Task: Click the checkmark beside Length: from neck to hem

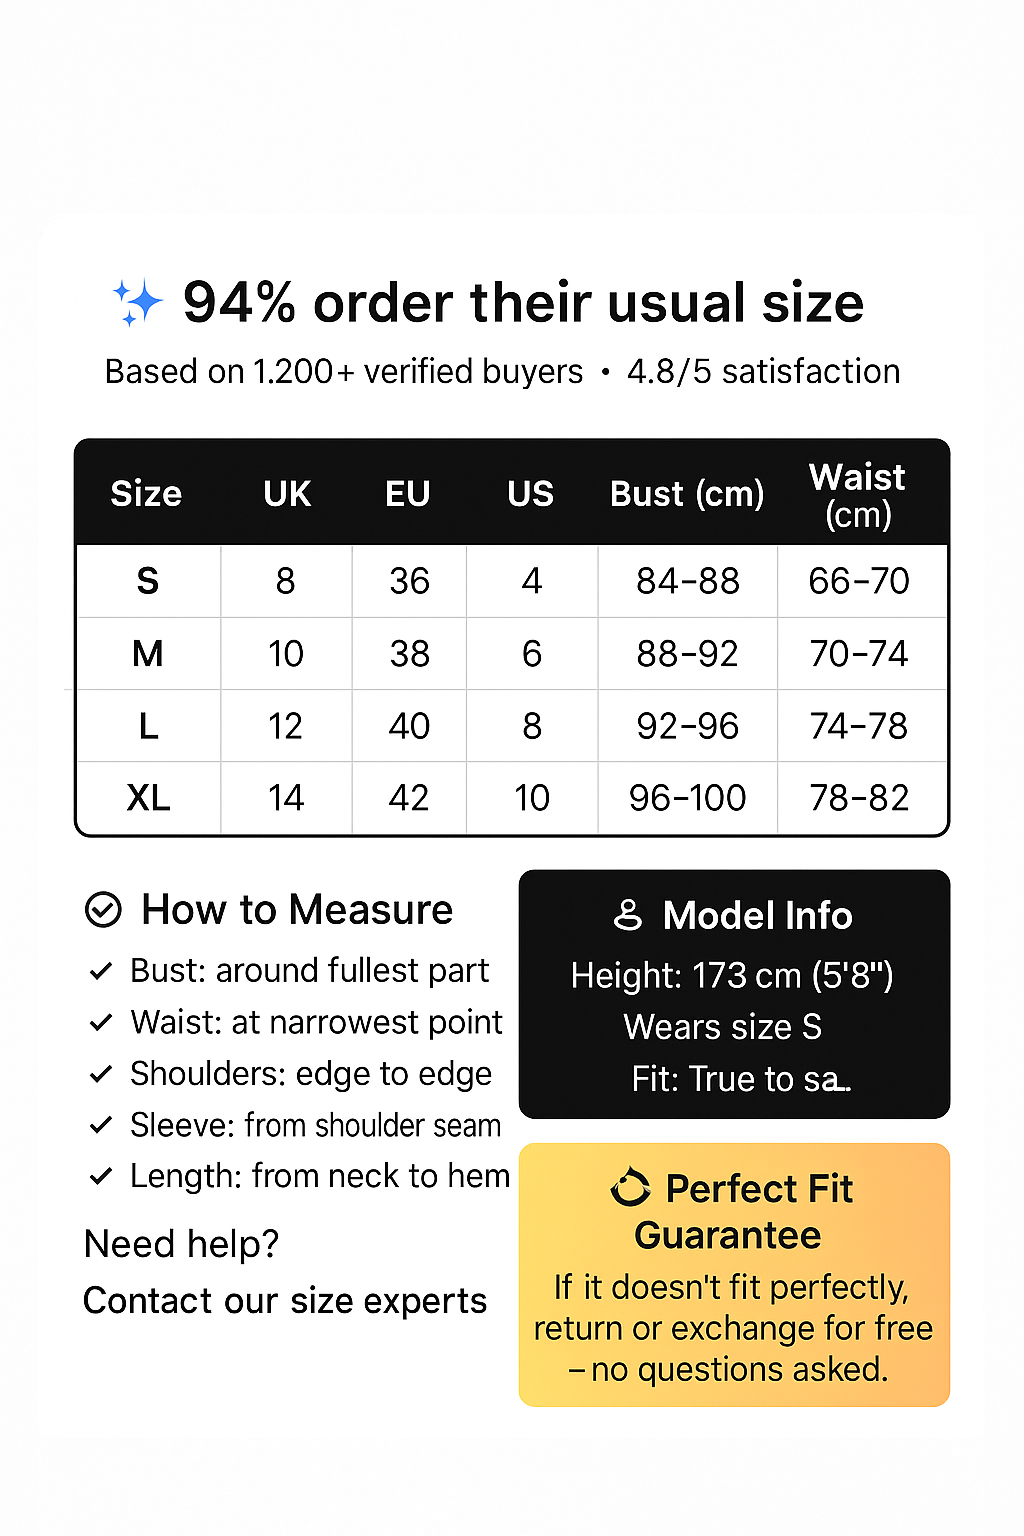Action: pos(101,1177)
